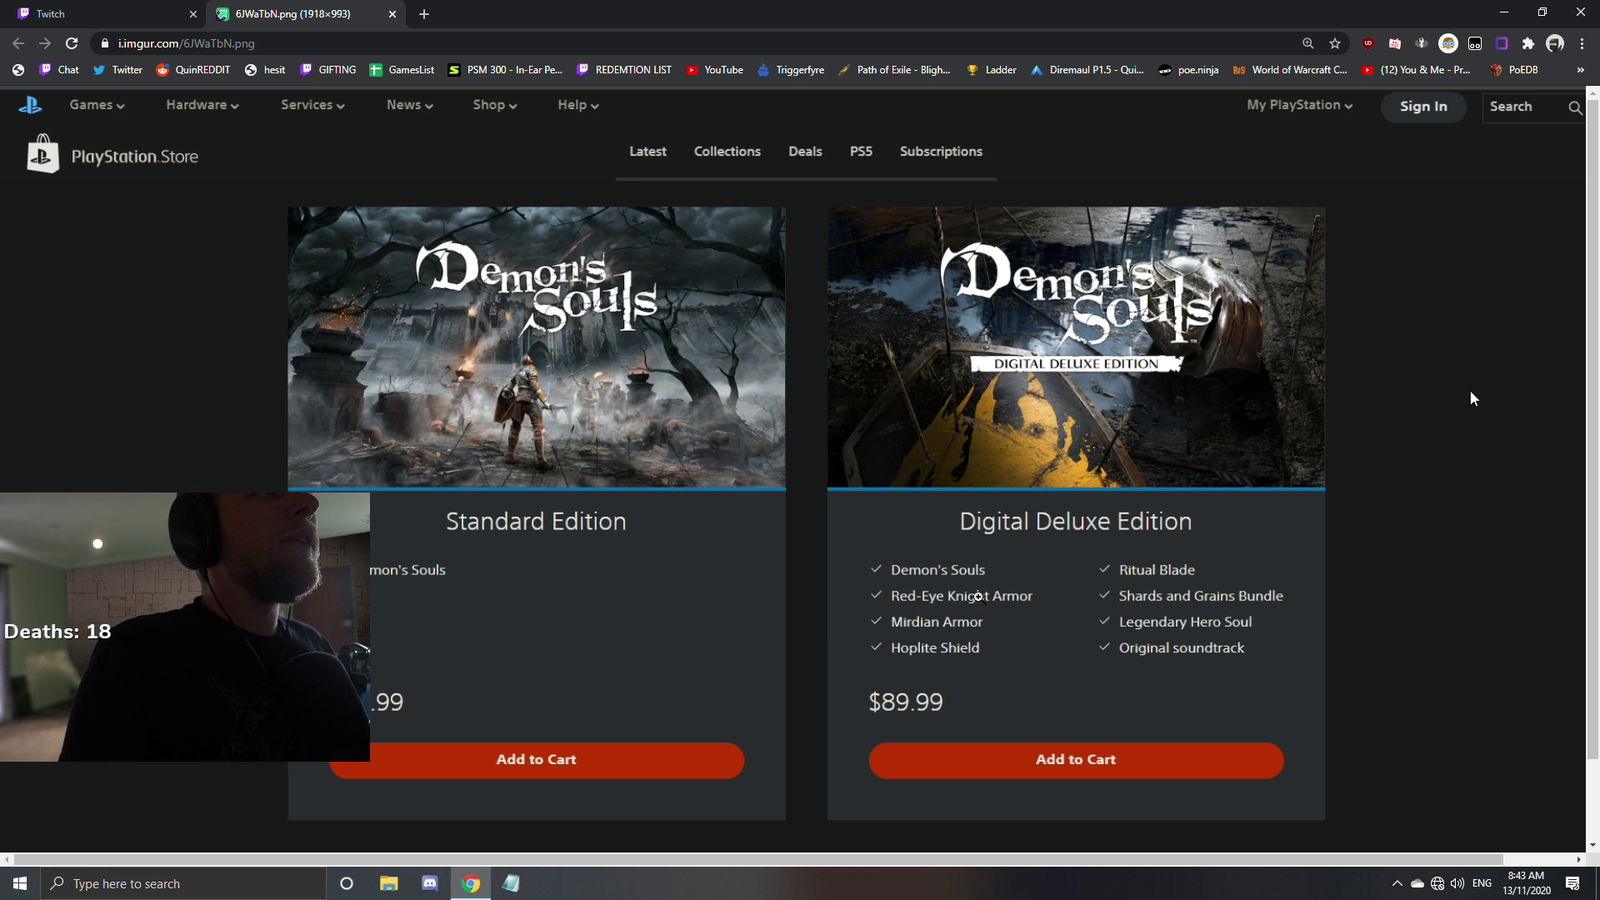Click the horizontal scrollbar at page bottom

click(758, 859)
